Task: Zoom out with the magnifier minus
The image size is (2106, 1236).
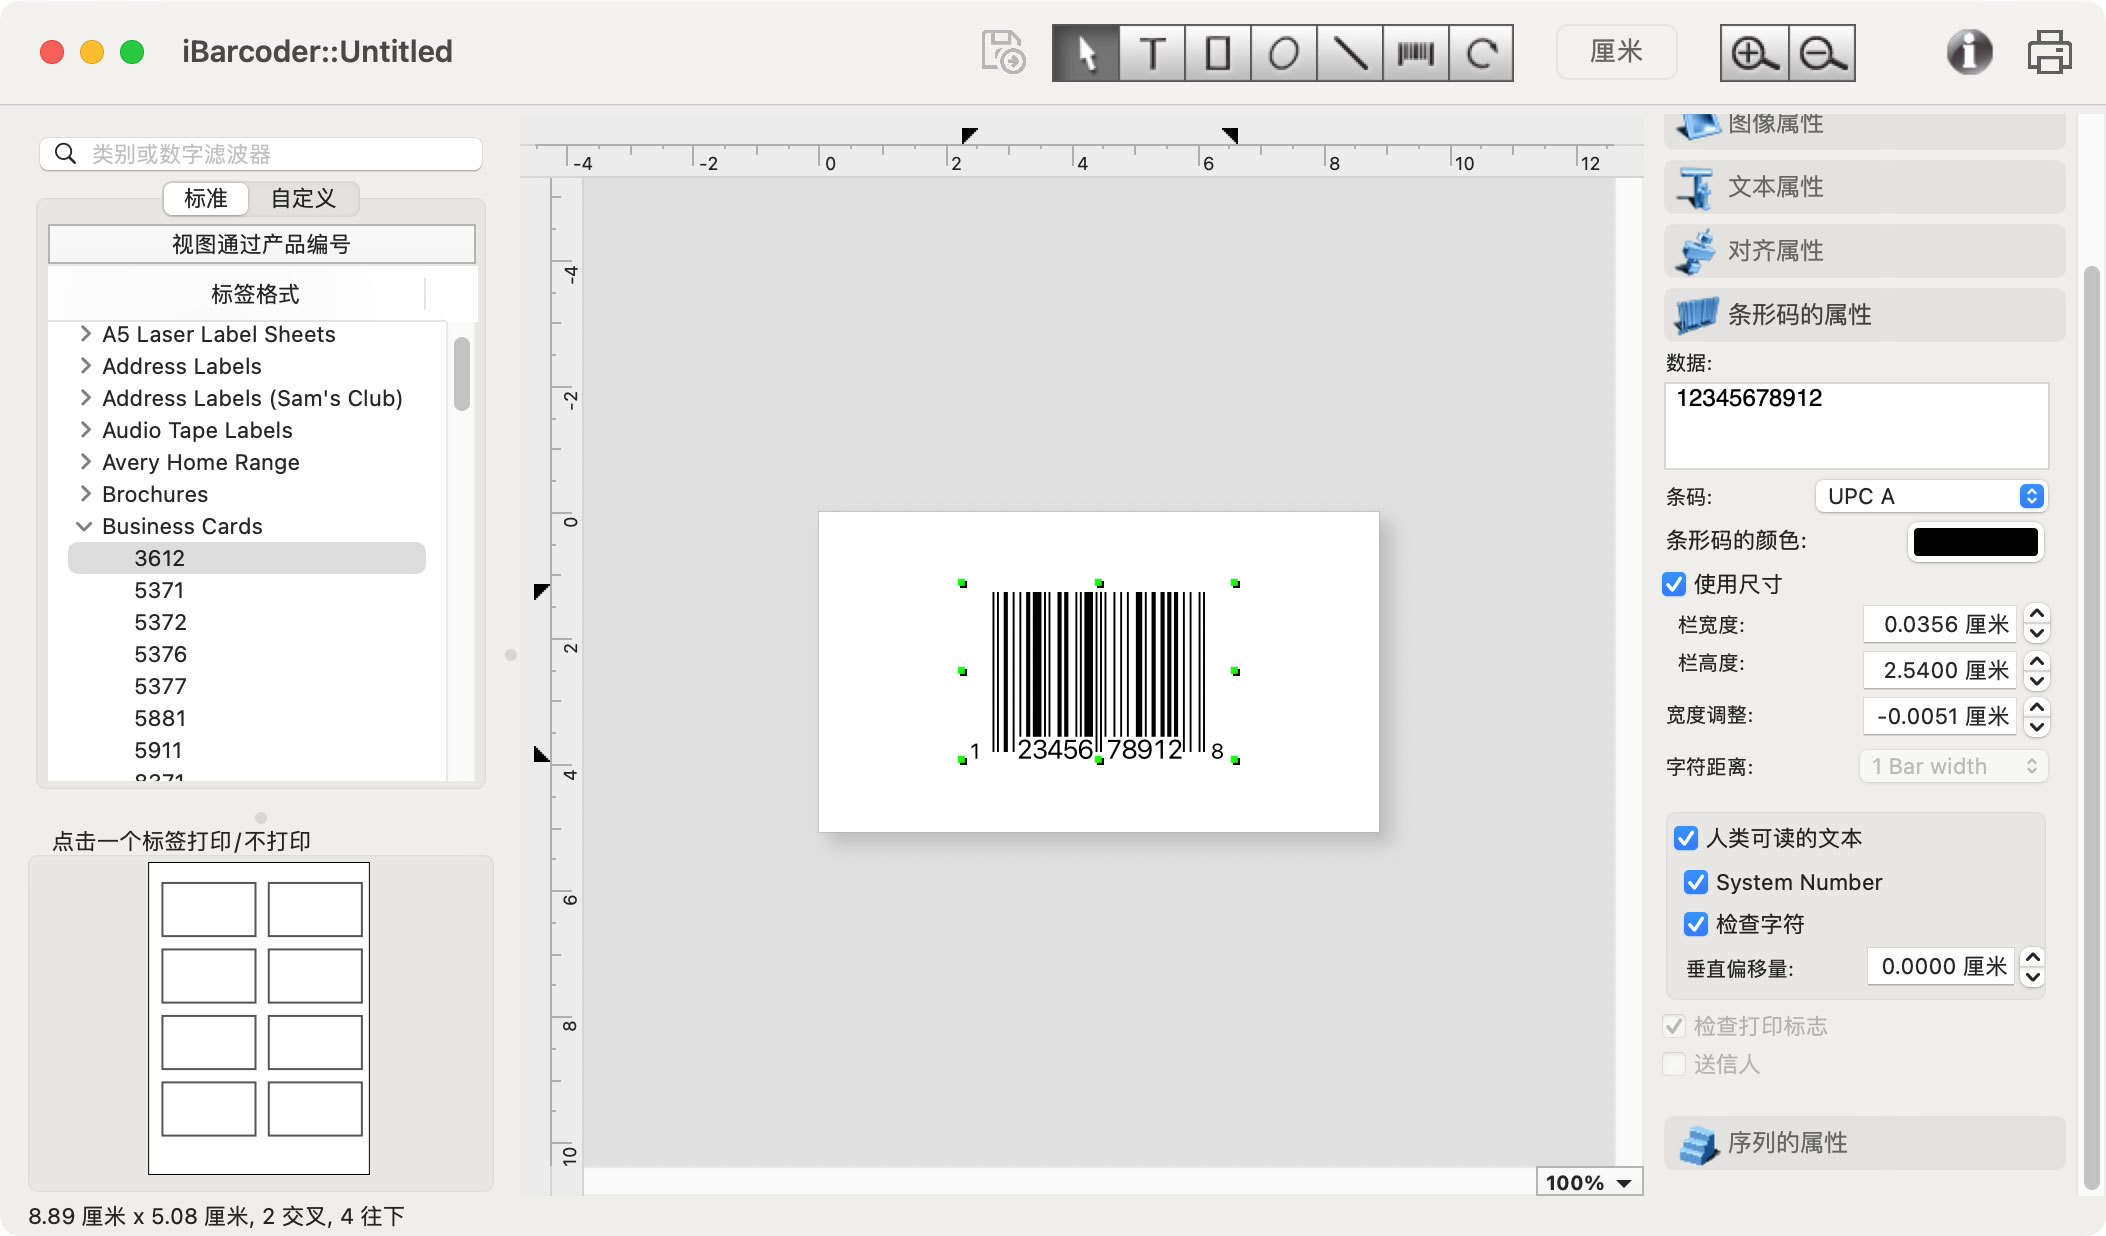Action: pos(1821,53)
